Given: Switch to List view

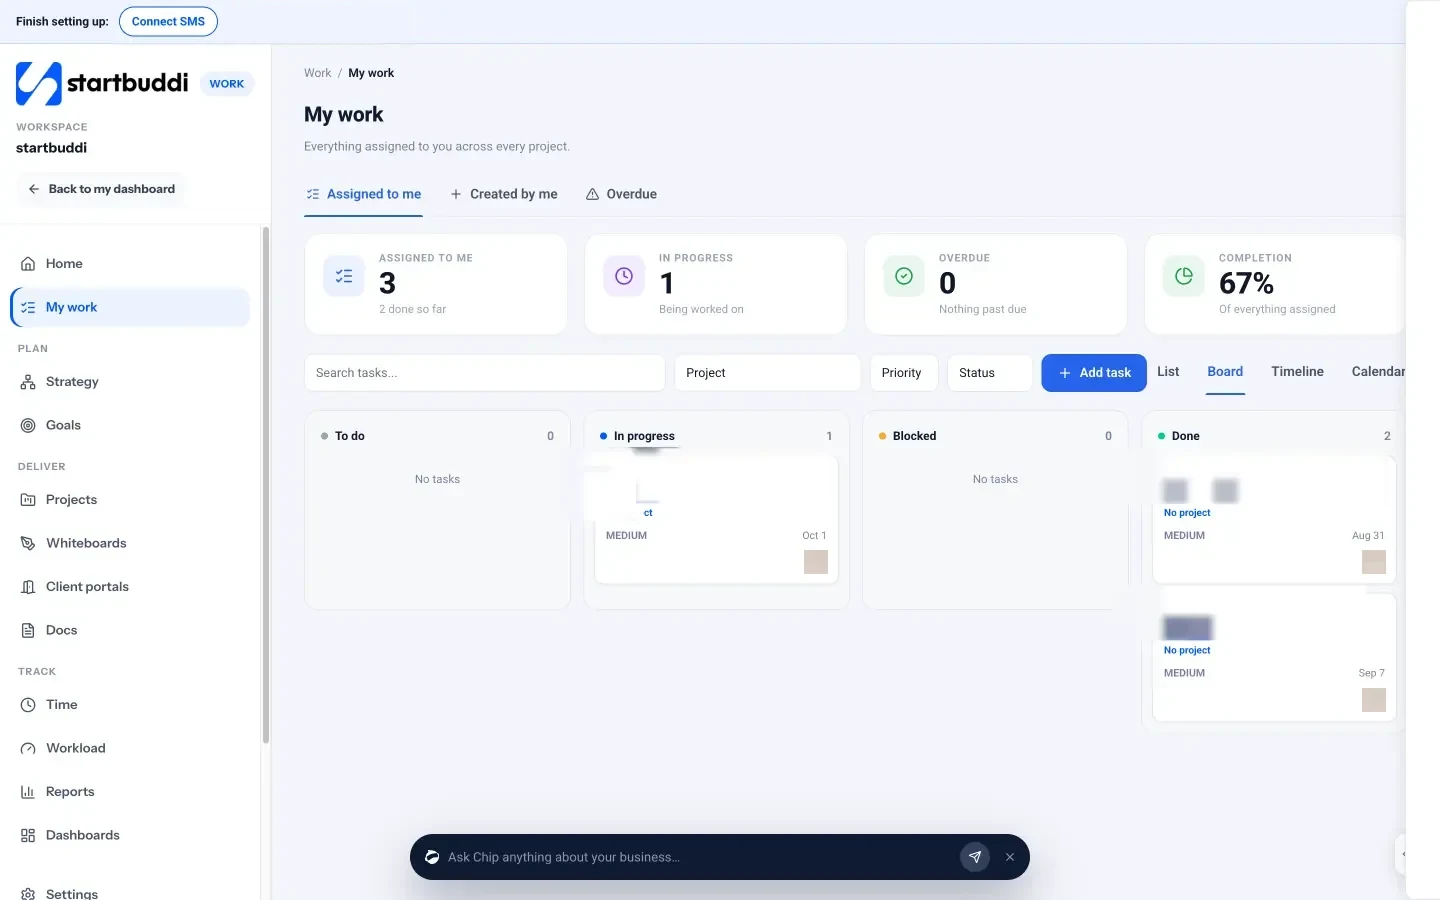Looking at the screenshot, I should (x=1168, y=372).
